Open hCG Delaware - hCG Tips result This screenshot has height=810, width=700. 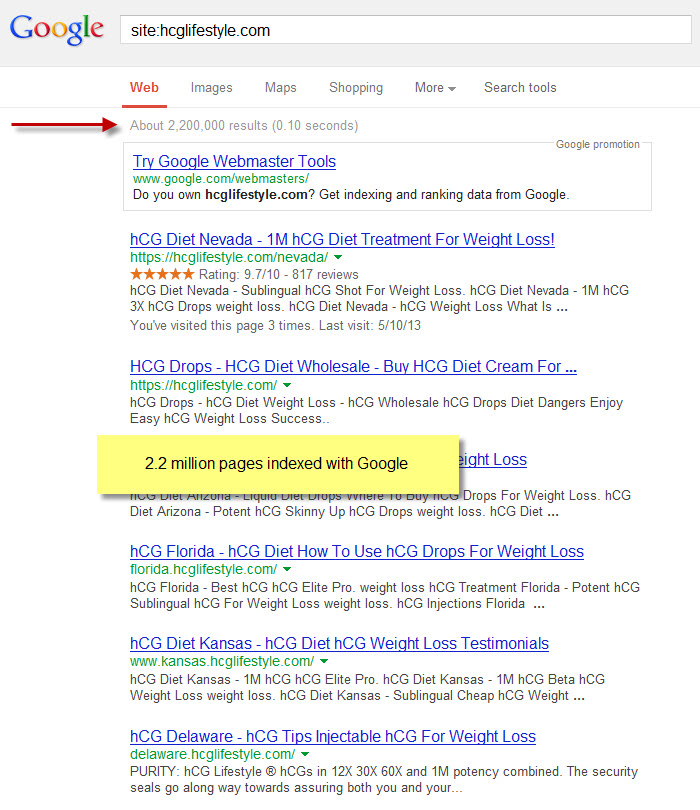tap(333, 737)
